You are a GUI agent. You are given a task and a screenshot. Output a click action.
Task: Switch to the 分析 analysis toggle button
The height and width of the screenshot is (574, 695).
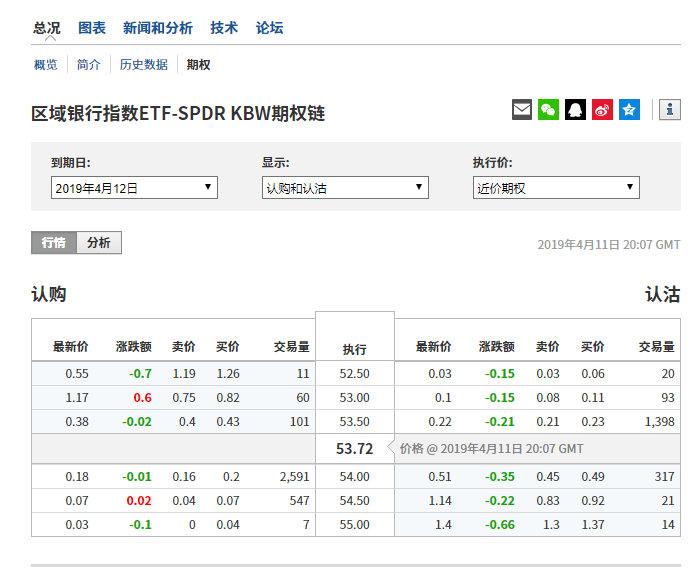(99, 242)
